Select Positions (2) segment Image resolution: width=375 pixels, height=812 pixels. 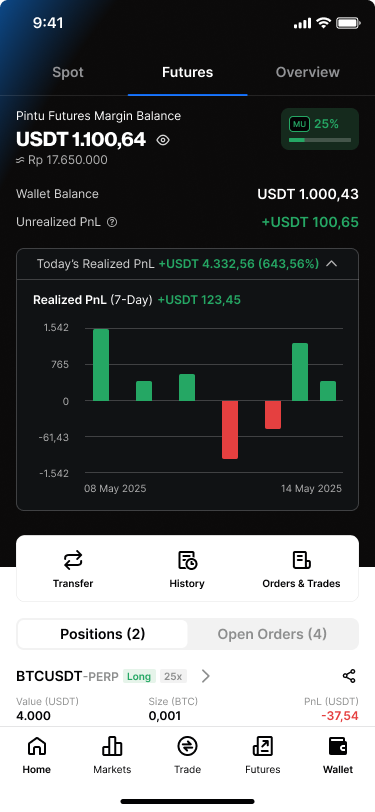103,634
